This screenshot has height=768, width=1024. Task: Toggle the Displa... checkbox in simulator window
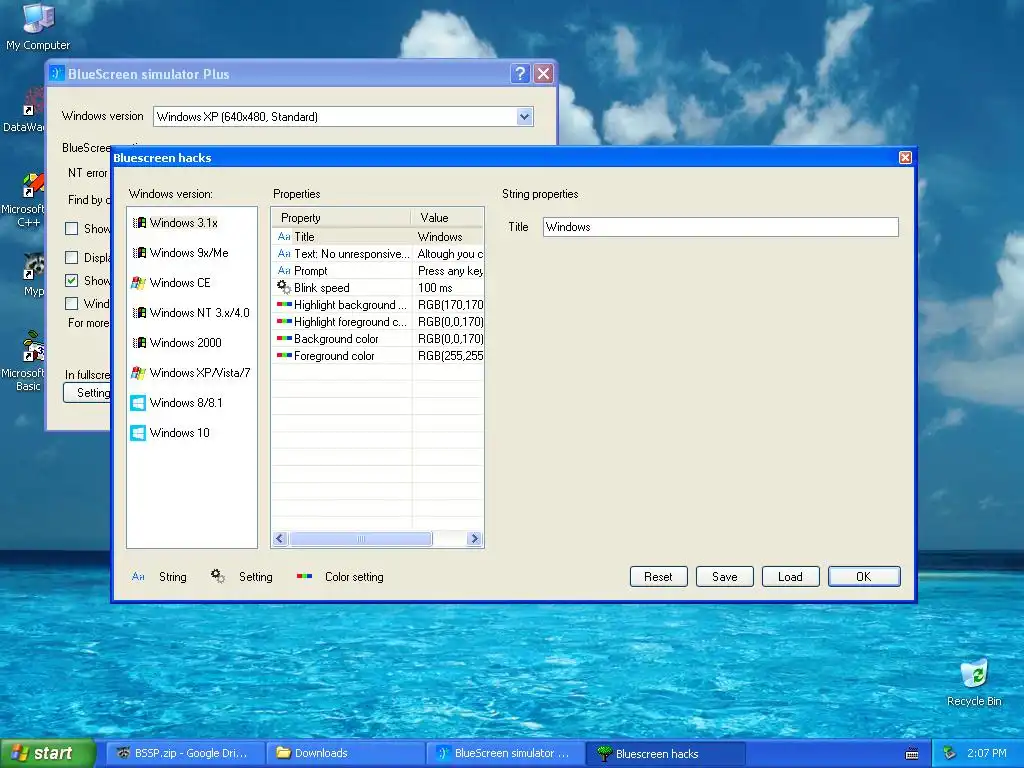click(72, 258)
